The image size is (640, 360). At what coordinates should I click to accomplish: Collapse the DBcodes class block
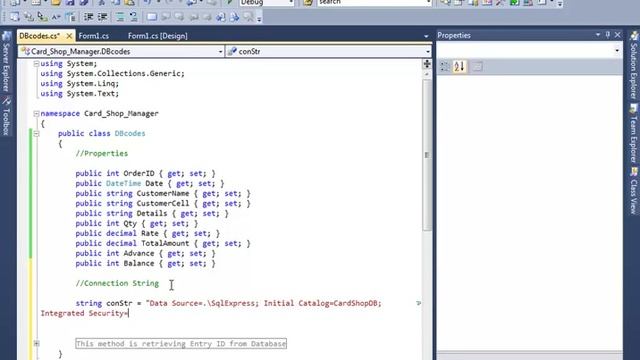point(36,133)
